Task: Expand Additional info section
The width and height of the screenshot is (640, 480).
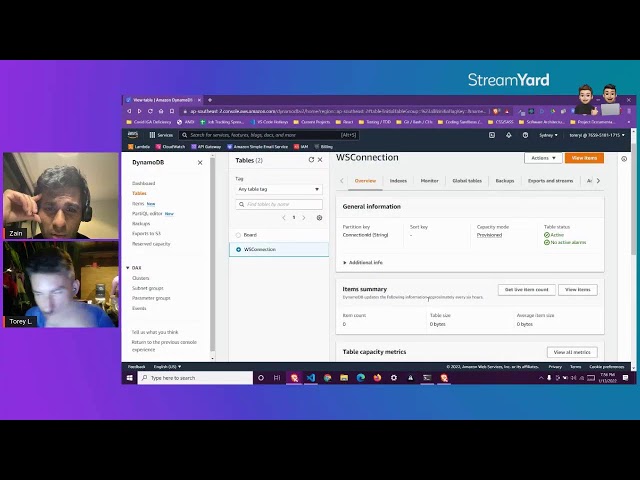Action: (x=363, y=262)
